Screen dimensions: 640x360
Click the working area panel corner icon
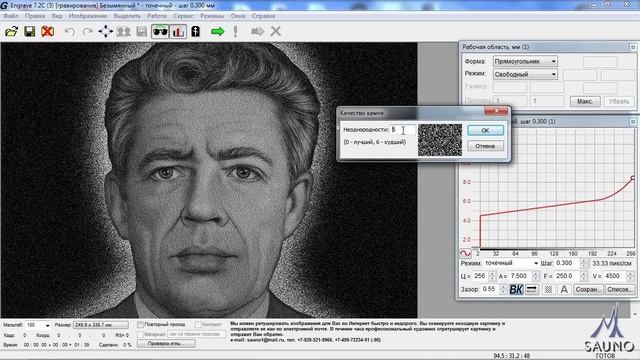633,47
